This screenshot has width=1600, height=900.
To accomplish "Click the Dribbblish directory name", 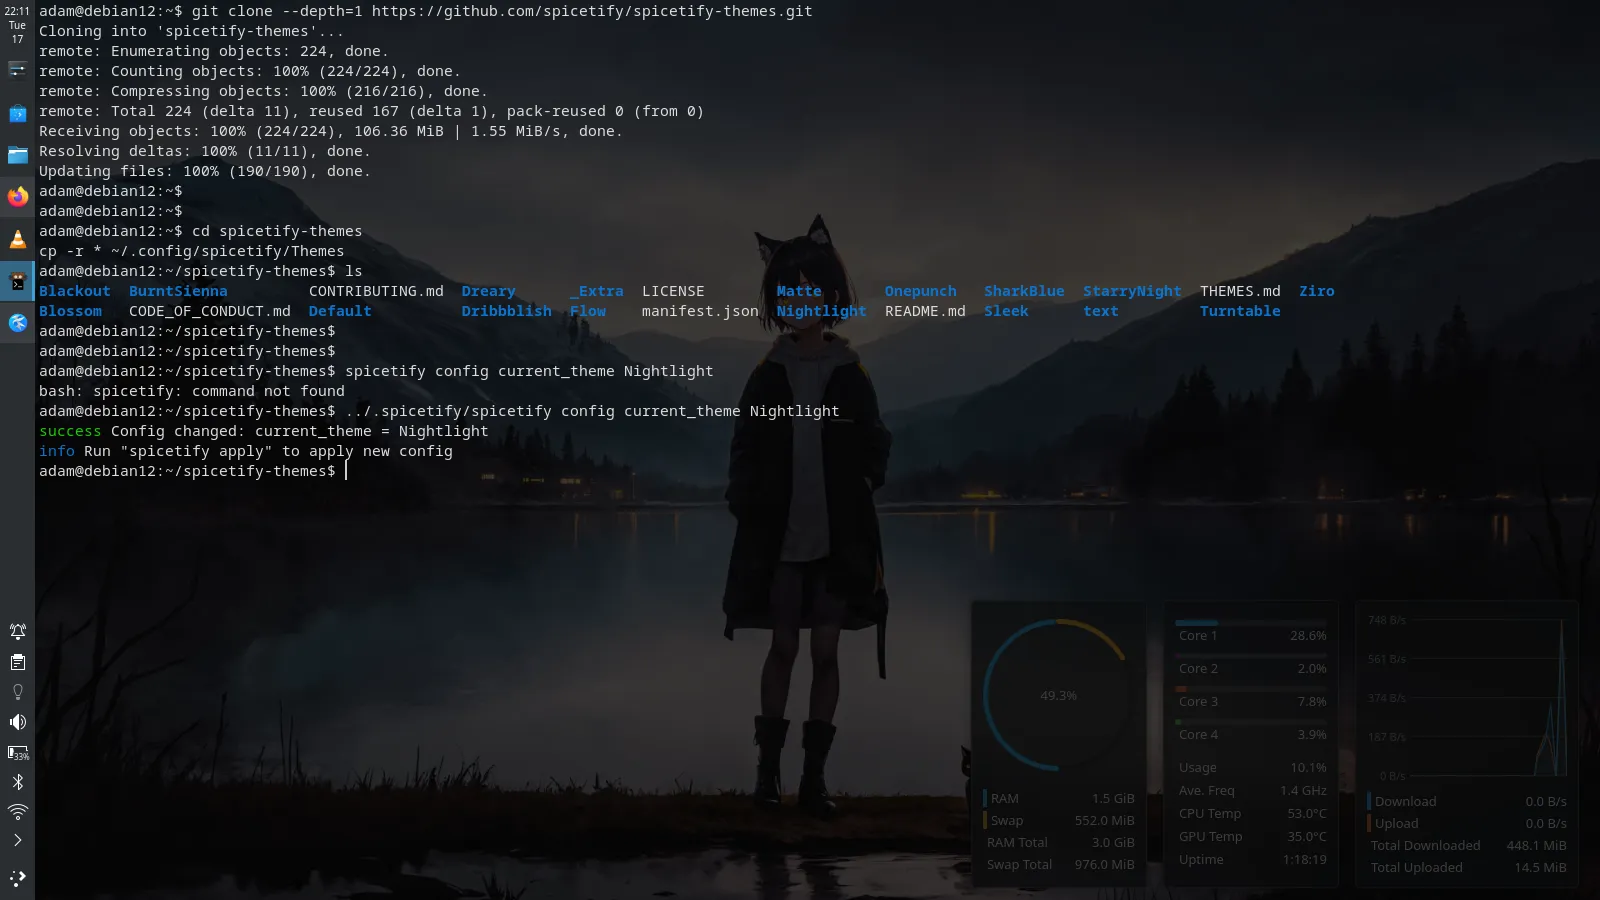I will pyautogui.click(x=506, y=311).
